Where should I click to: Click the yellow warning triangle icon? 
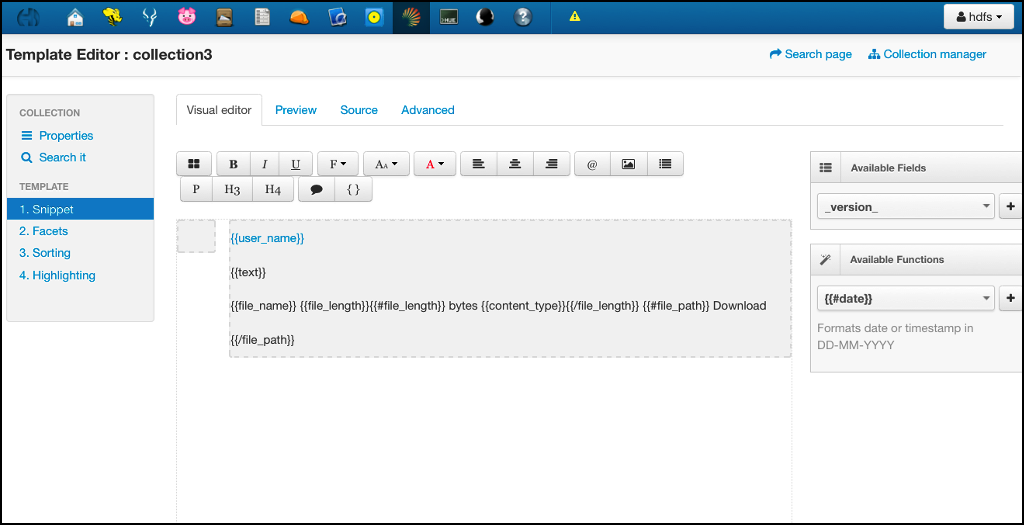tap(575, 17)
